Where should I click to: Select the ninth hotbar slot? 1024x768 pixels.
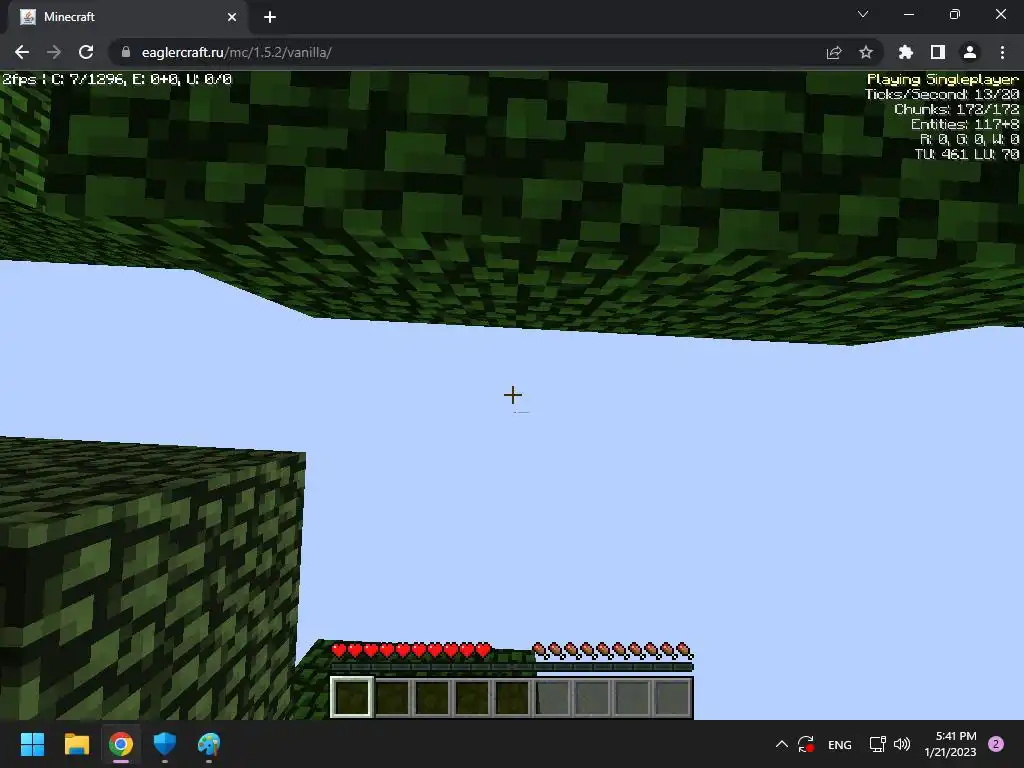[x=672, y=697]
